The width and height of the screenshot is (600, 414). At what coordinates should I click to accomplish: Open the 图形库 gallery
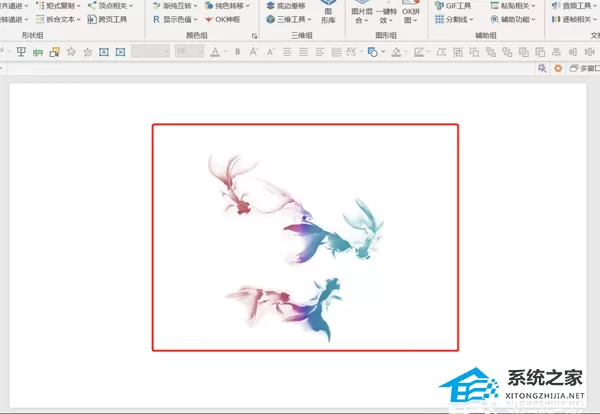[328, 12]
